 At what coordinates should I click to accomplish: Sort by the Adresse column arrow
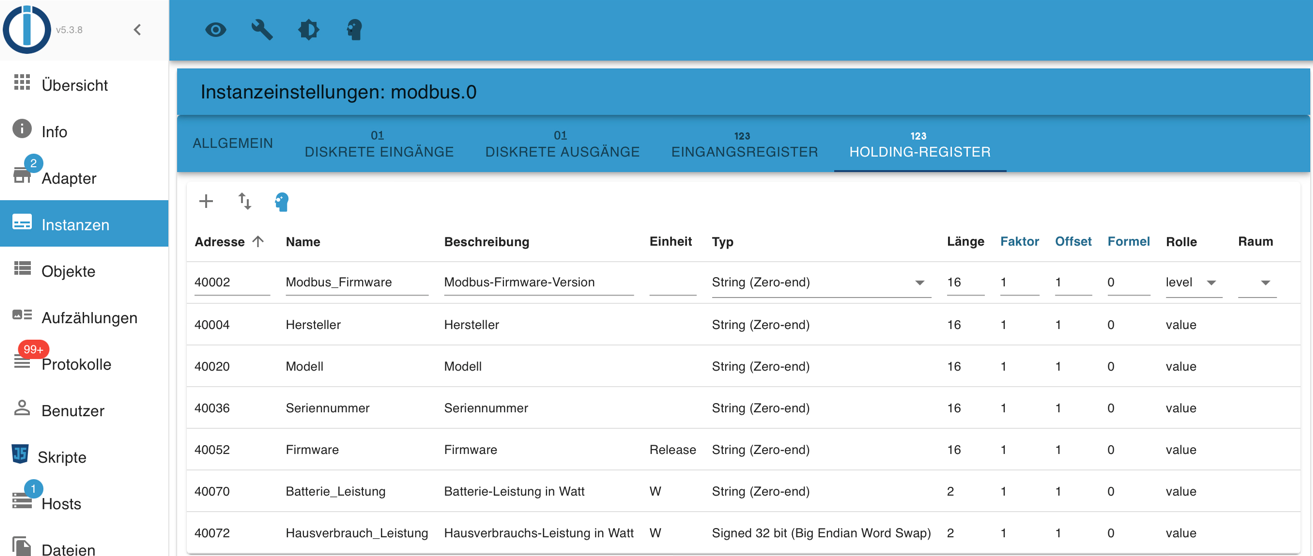(x=258, y=241)
